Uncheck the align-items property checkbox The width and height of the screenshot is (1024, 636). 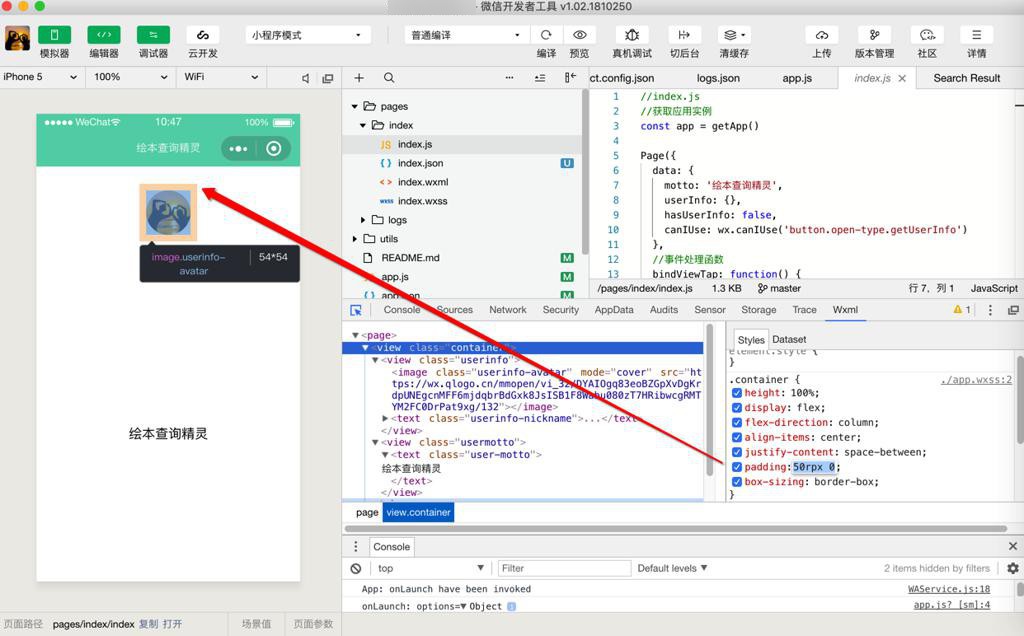point(737,437)
